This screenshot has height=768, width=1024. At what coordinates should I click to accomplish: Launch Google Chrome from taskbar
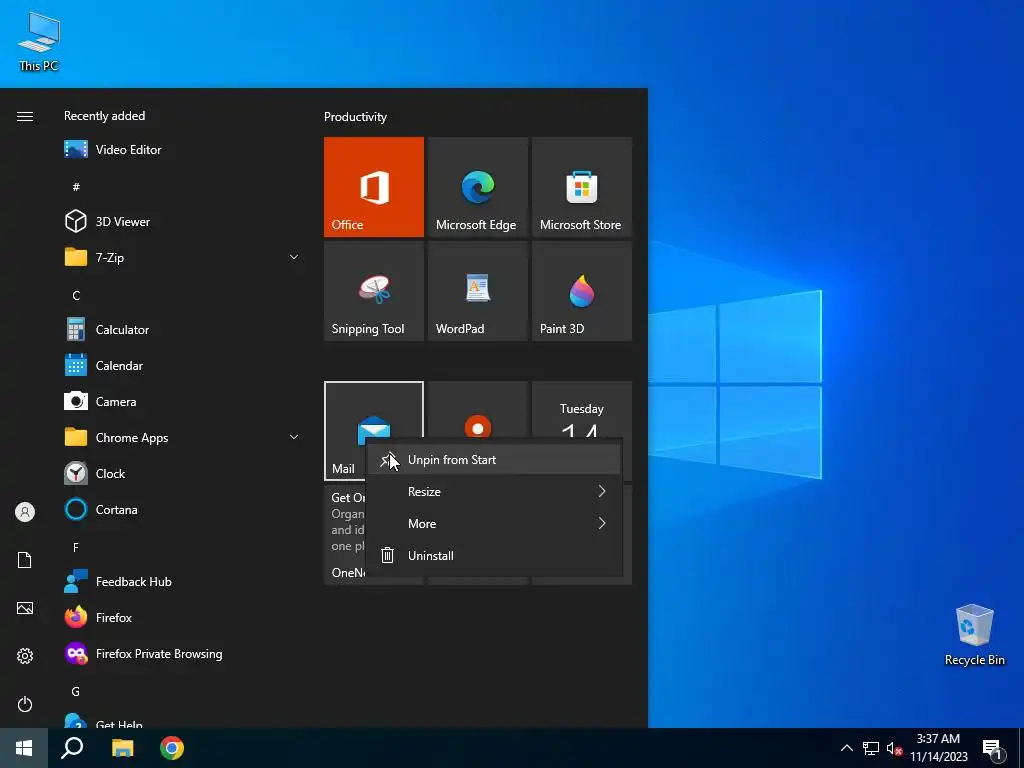click(172, 748)
